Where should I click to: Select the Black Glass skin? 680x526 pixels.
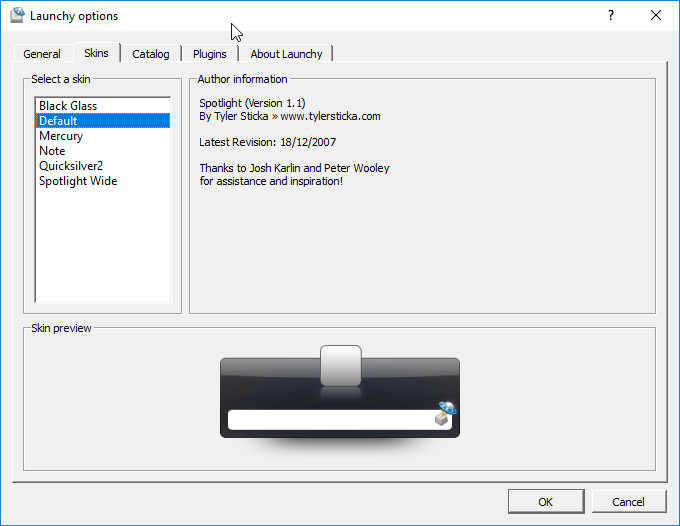coord(103,106)
